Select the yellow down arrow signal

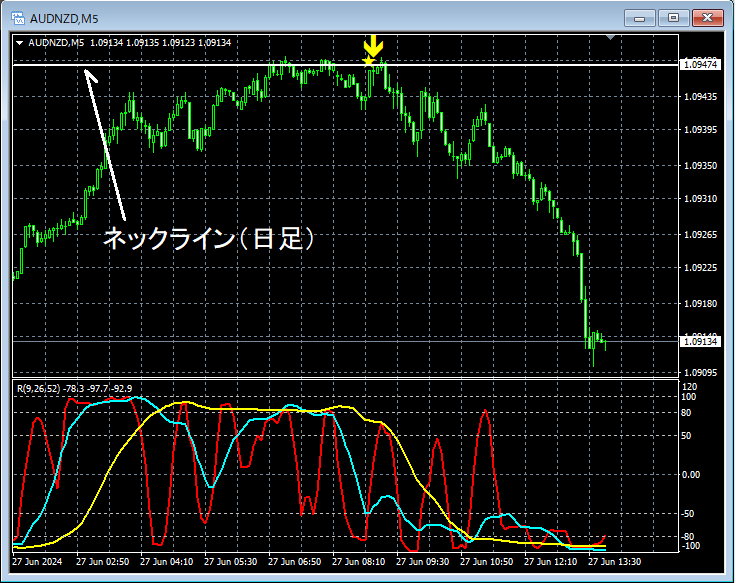[373, 46]
